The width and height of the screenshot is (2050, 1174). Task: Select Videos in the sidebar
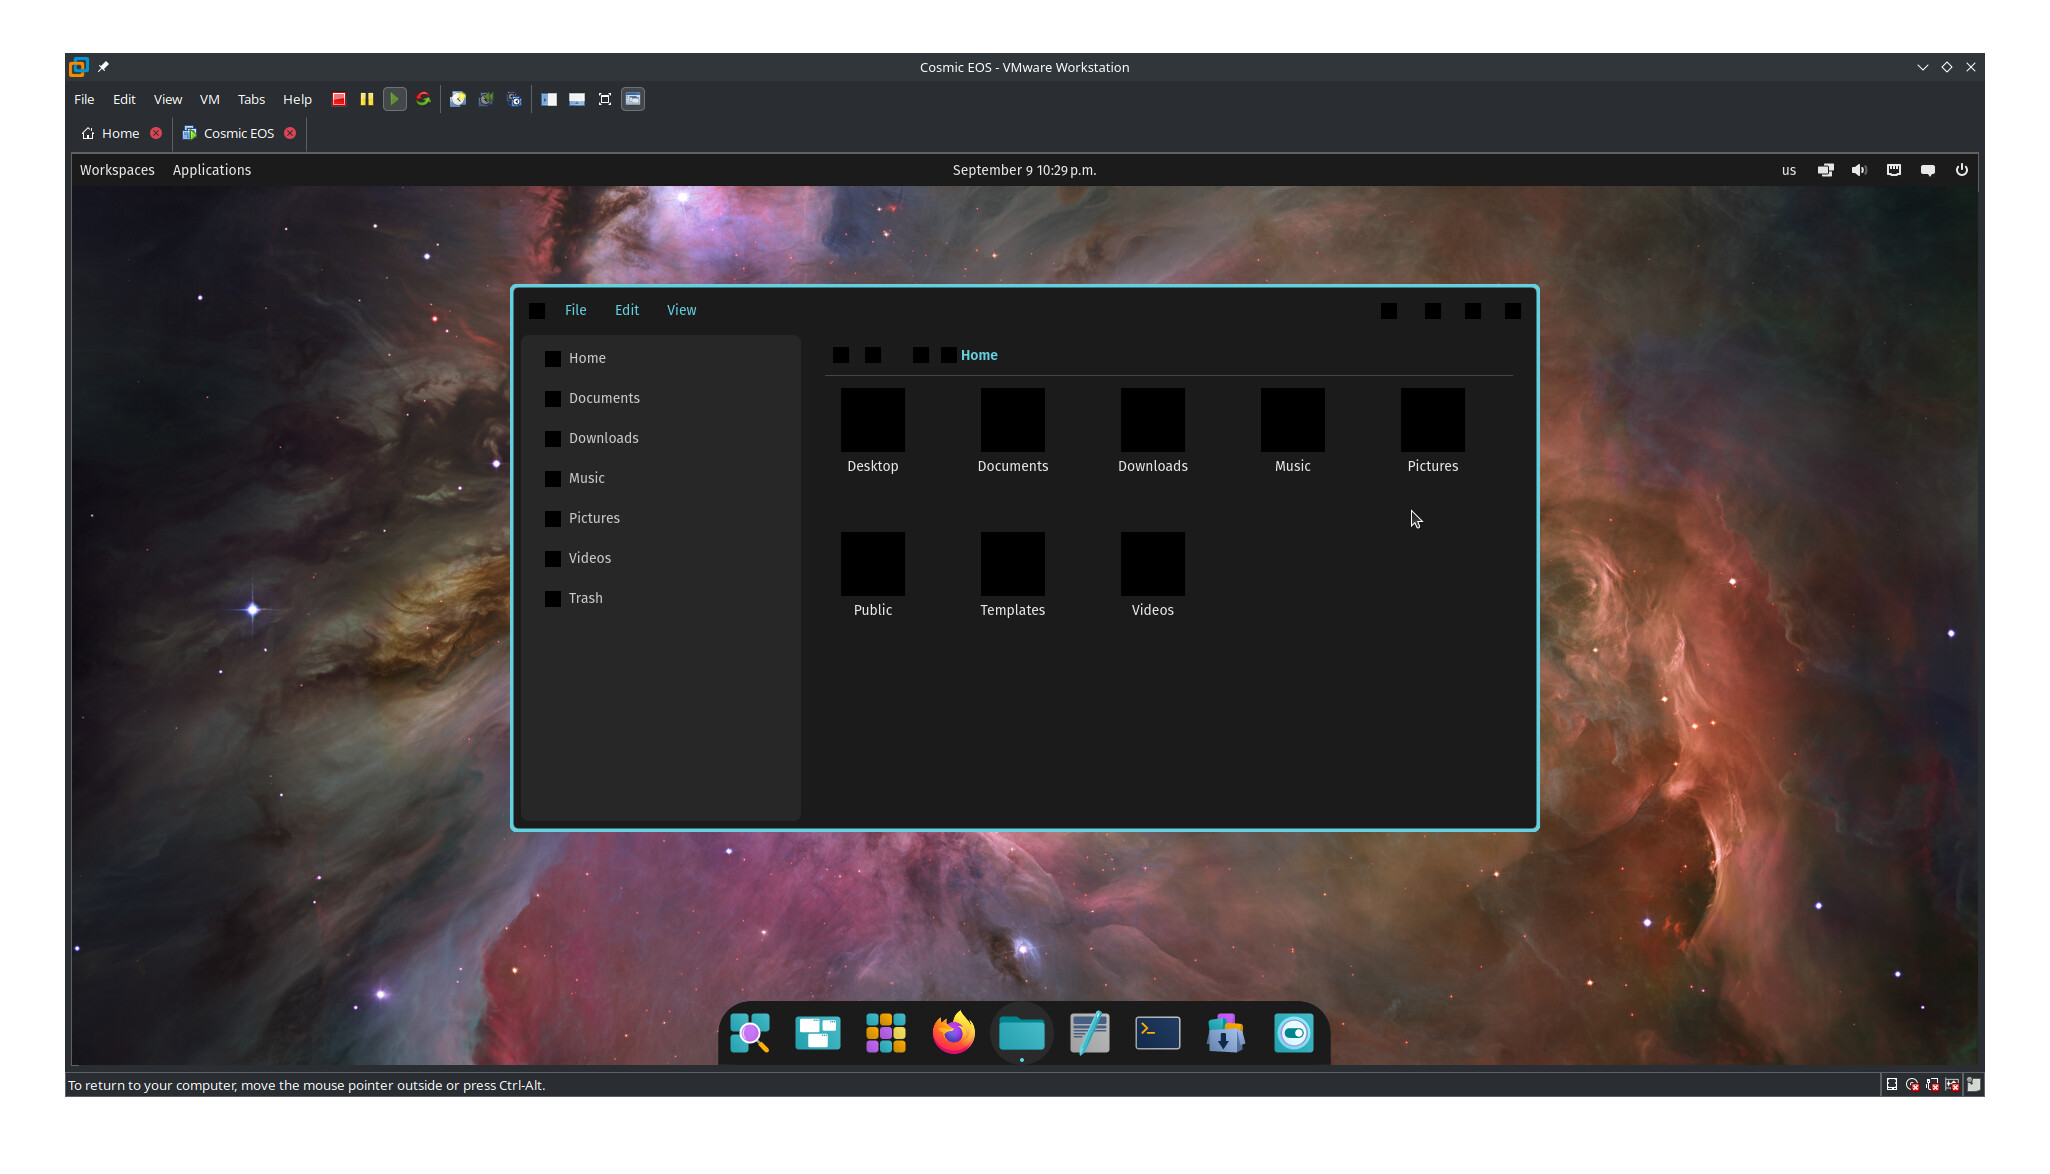pyautogui.click(x=661, y=558)
